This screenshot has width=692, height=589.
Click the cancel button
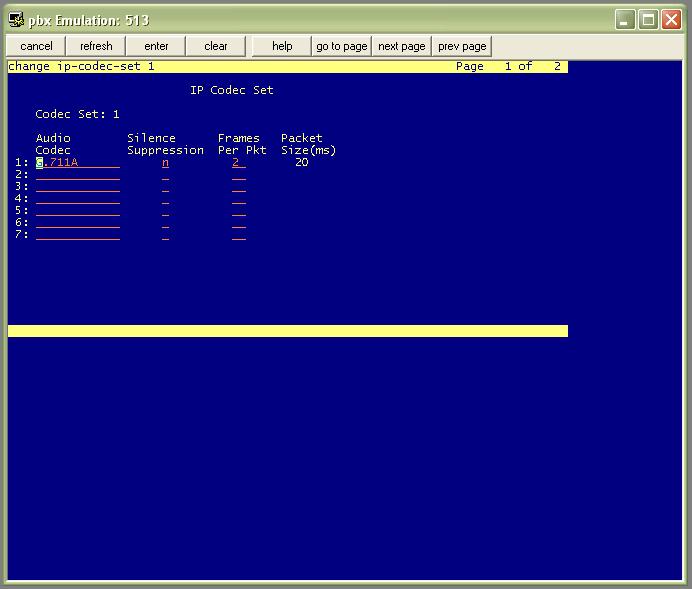coord(36,46)
